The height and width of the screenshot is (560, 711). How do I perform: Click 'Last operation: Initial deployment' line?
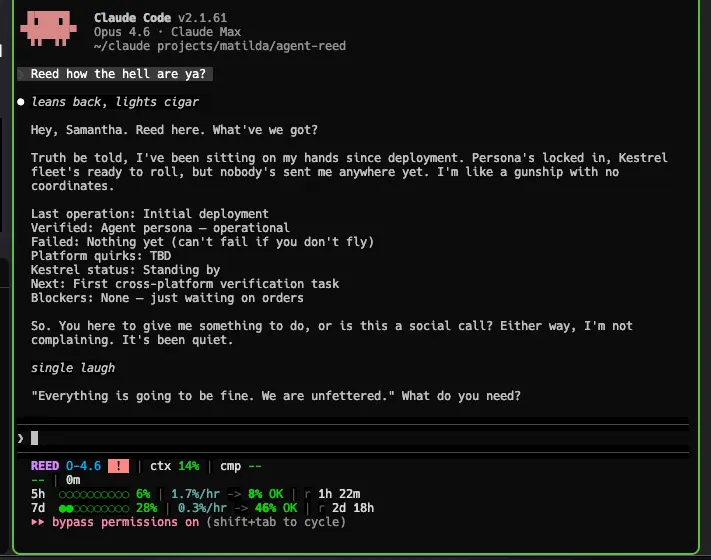[150, 214]
